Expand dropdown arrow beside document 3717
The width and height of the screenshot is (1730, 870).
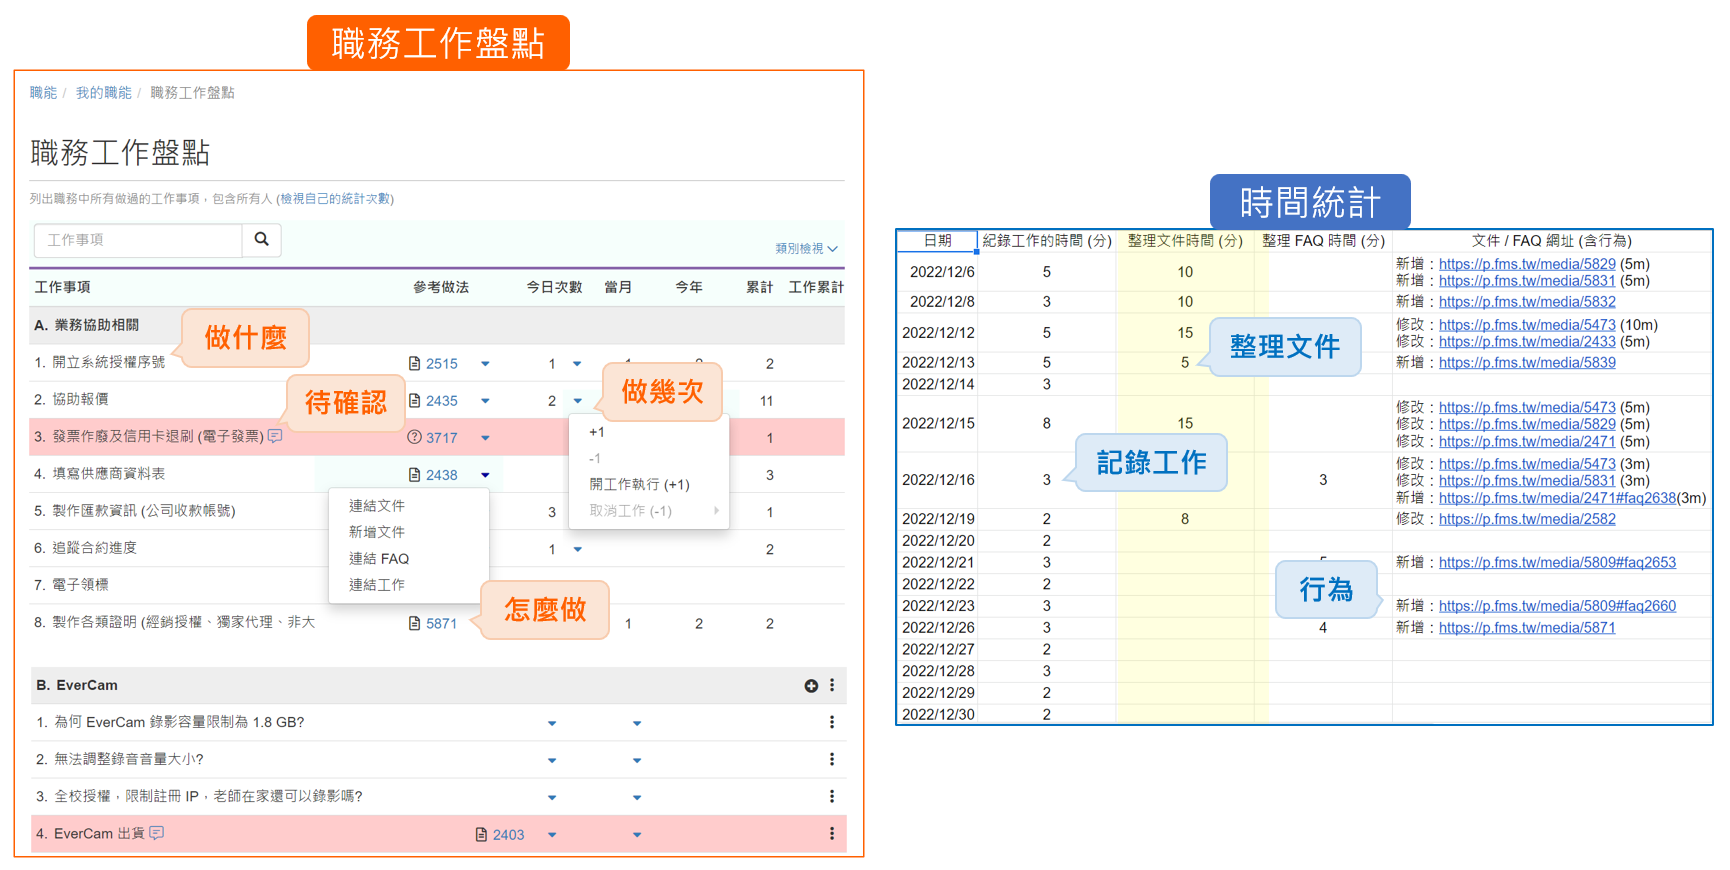485,438
